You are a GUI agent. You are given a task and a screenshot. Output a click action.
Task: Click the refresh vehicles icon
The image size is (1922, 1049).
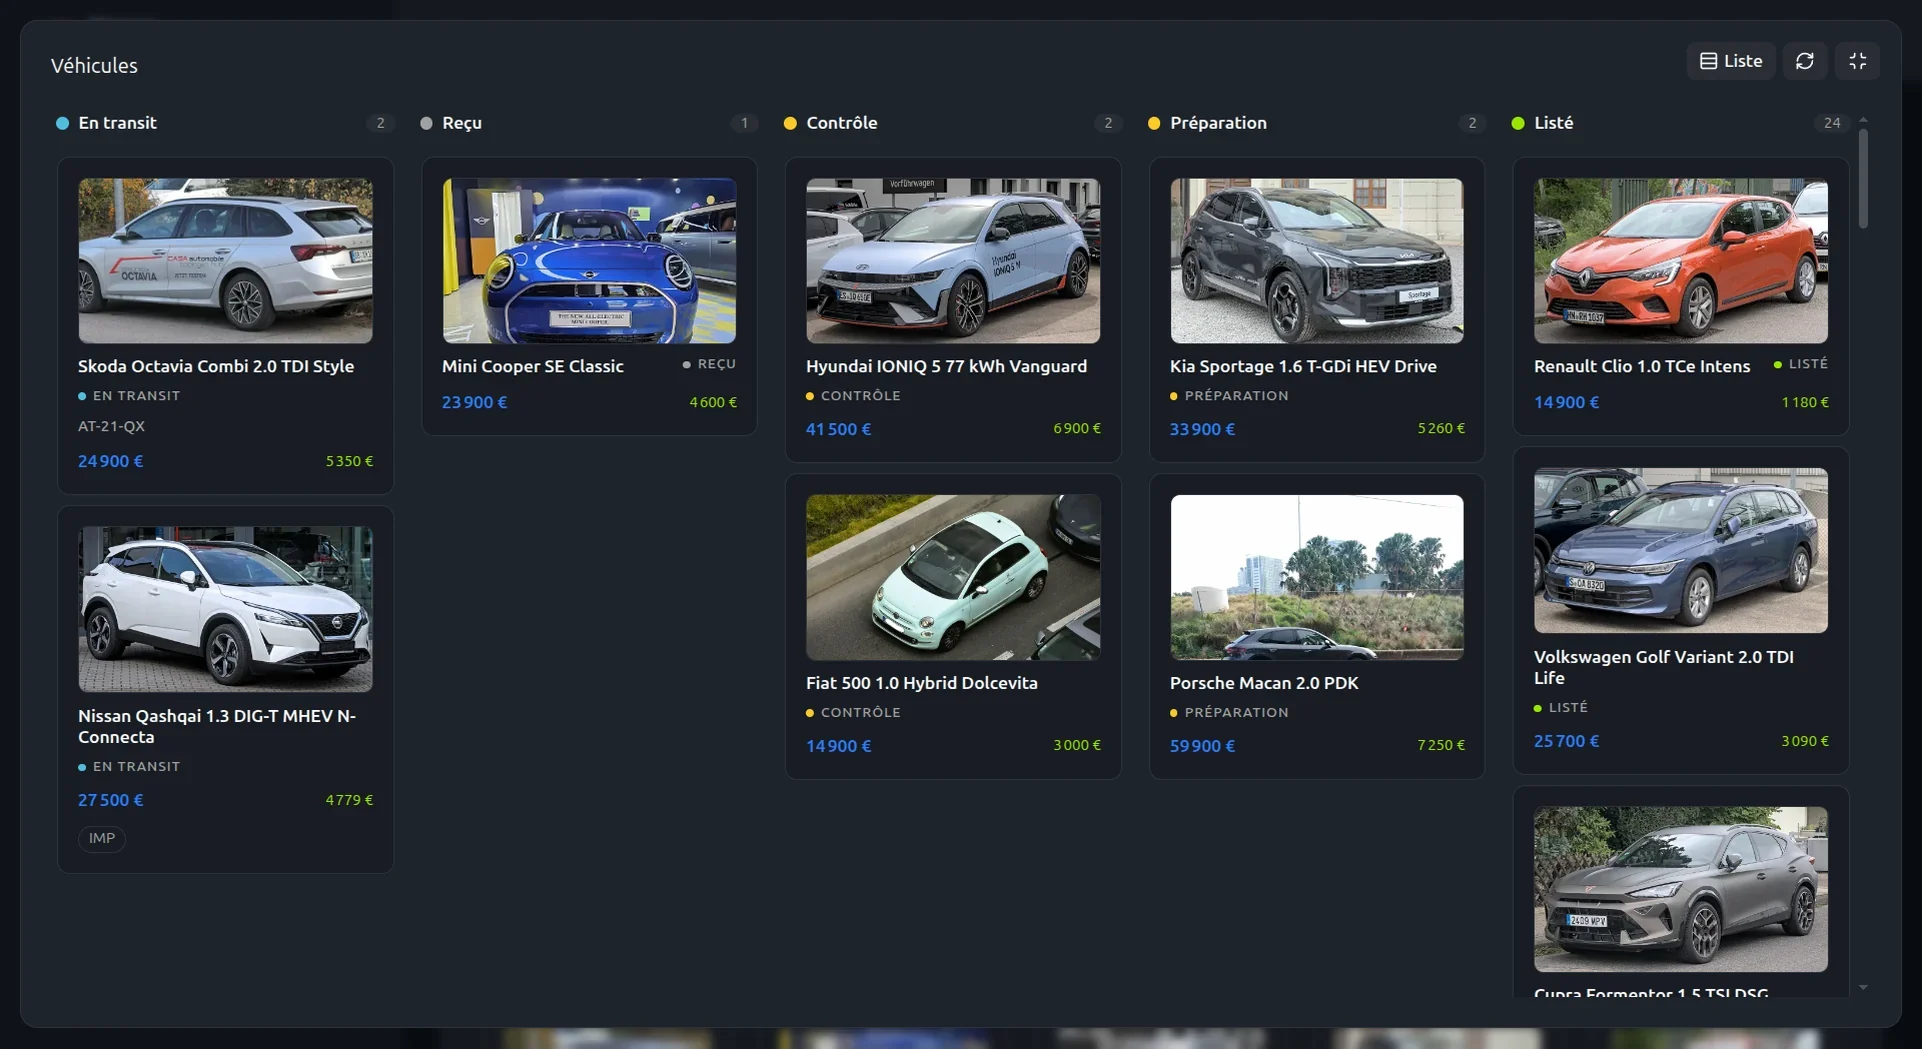1804,61
